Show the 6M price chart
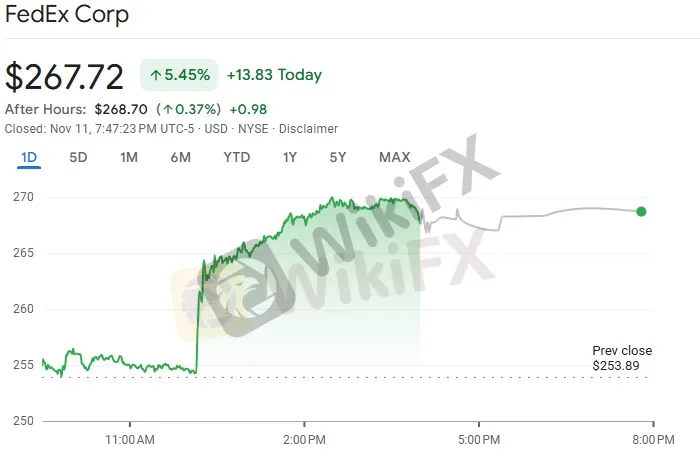The height and width of the screenshot is (459, 700). (x=180, y=157)
